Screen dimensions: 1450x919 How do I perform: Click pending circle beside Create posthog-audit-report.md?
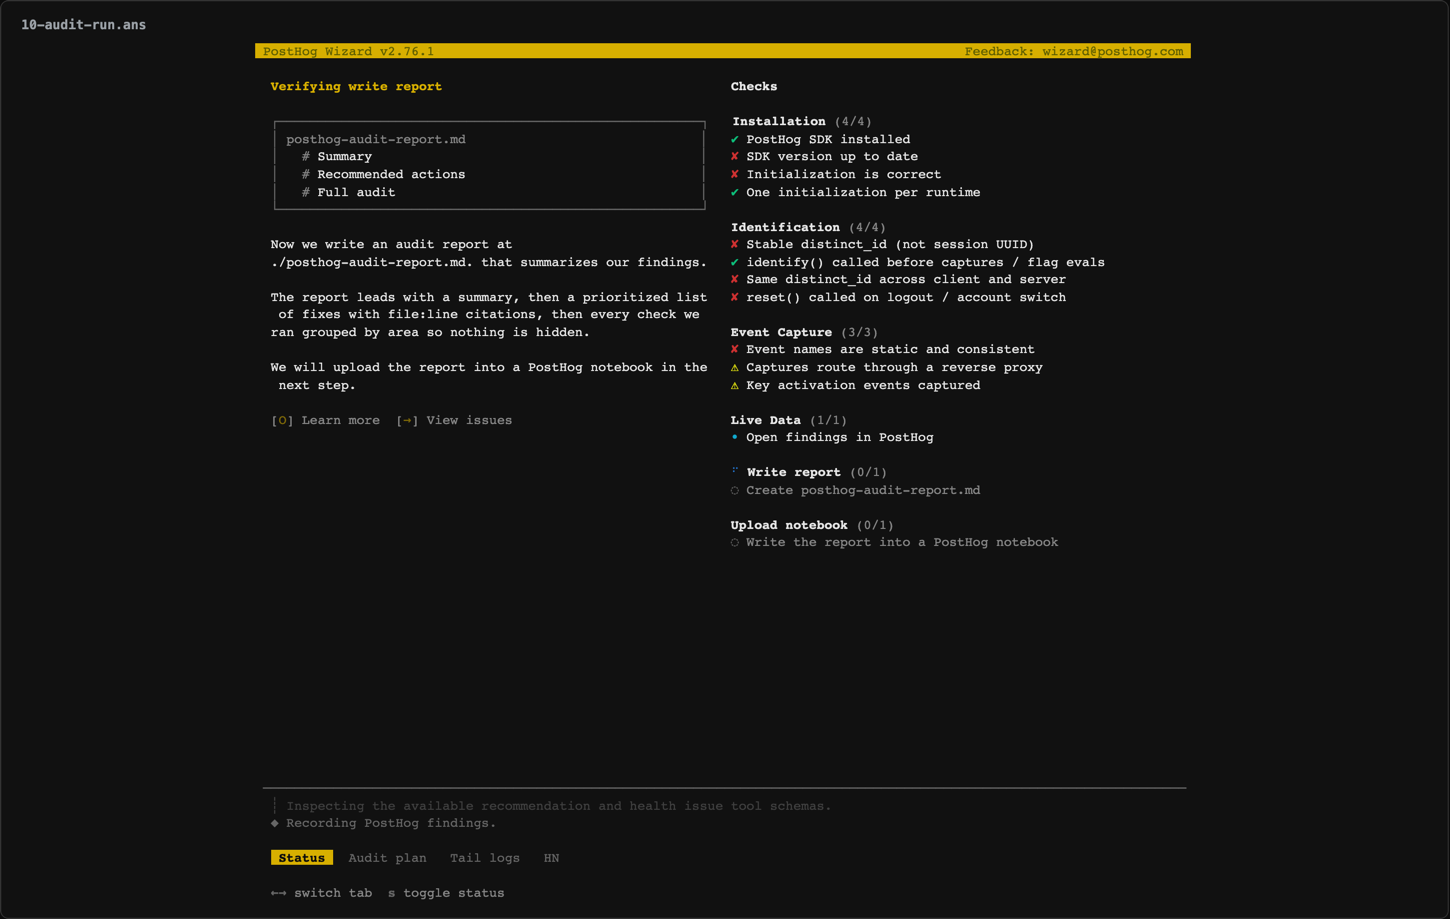click(x=735, y=490)
